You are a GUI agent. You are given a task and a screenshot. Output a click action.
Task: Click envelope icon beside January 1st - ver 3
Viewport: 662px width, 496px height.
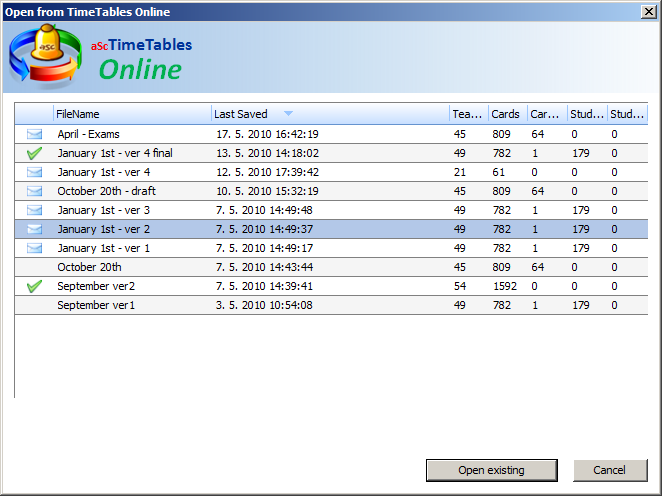tap(35, 210)
